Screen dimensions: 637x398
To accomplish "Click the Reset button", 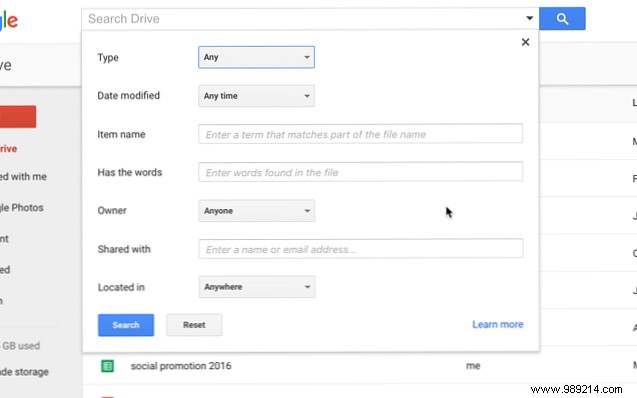I will pos(194,325).
